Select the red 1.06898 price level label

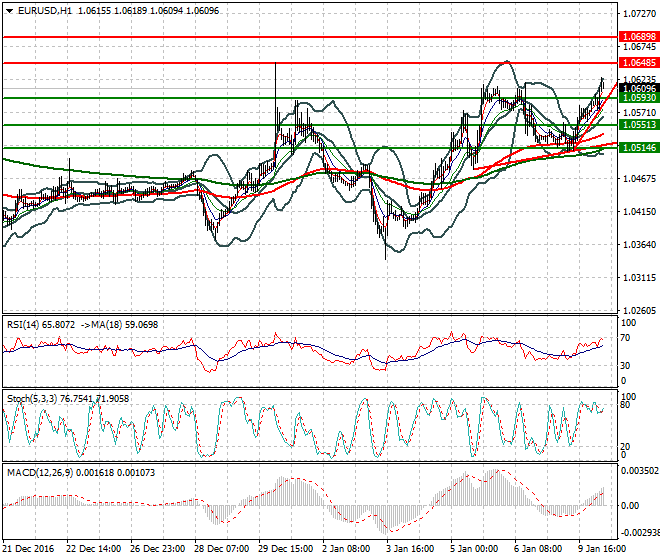click(x=639, y=37)
